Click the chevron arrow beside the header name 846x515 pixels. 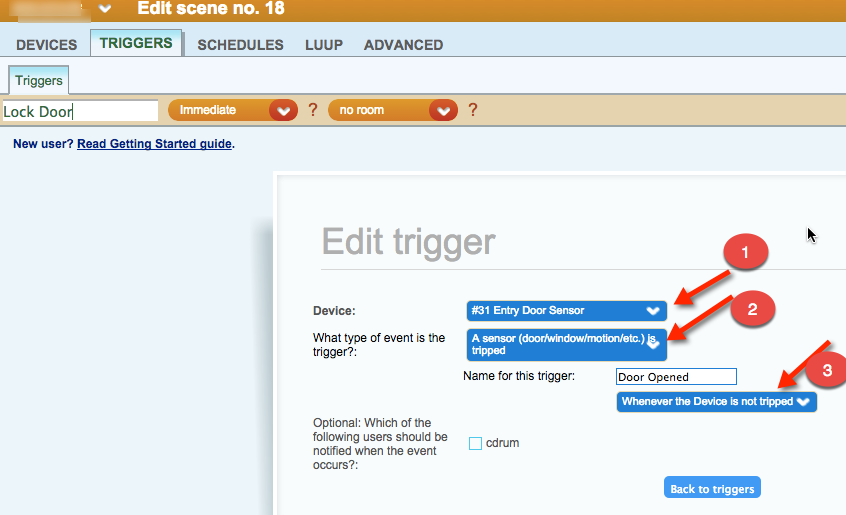click(x=104, y=9)
